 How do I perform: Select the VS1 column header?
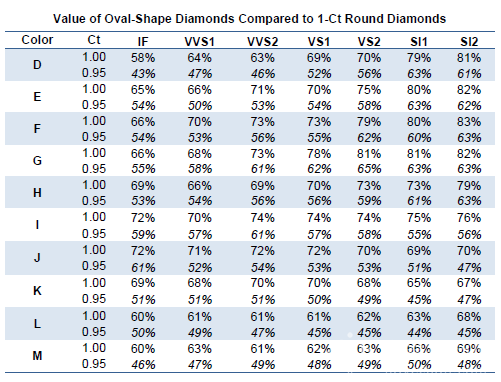319,41
